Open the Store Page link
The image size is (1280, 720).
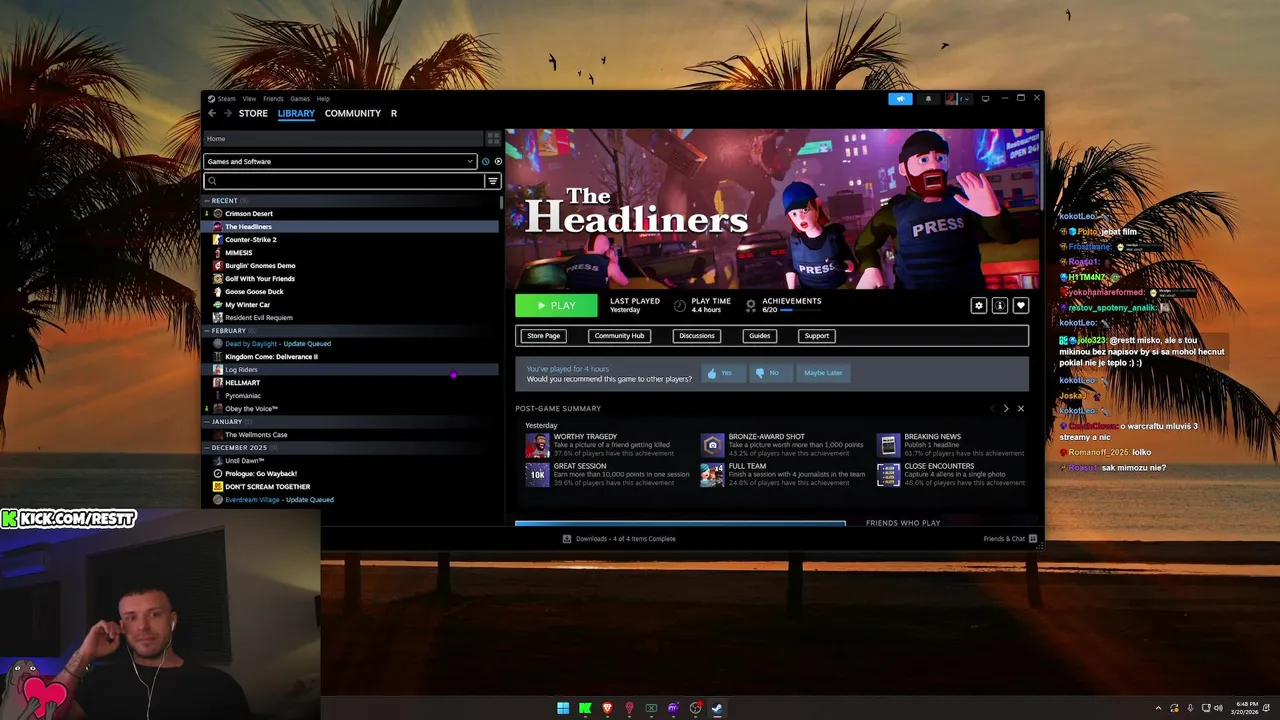point(544,336)
